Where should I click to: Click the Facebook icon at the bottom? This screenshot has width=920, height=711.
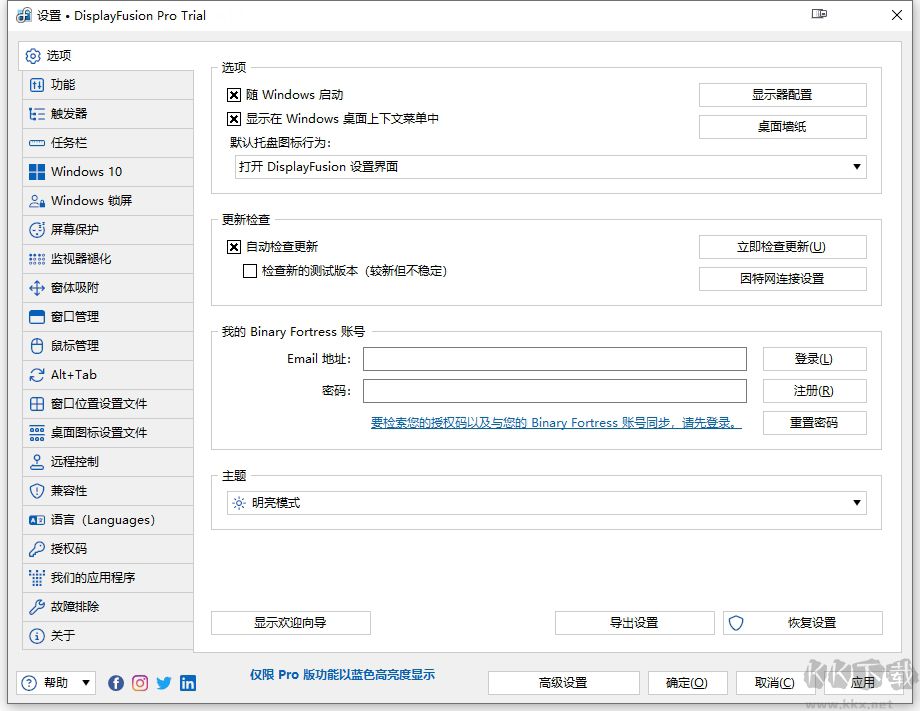(x=115, y=683)
